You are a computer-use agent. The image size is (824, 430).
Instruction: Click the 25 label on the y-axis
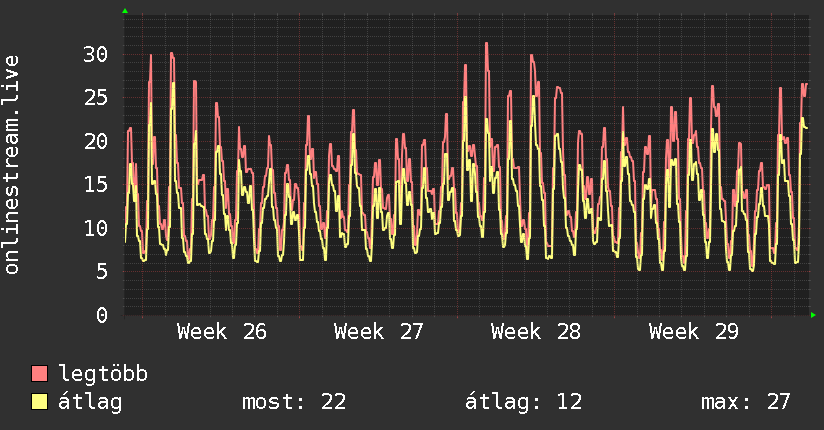point(96,98)
